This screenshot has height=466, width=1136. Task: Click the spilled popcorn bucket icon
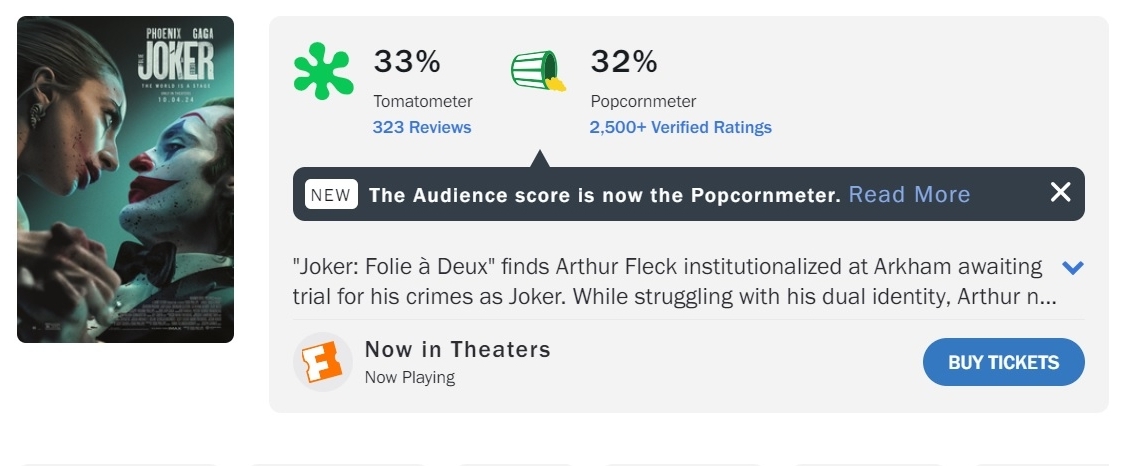click(x=538, y=72)
